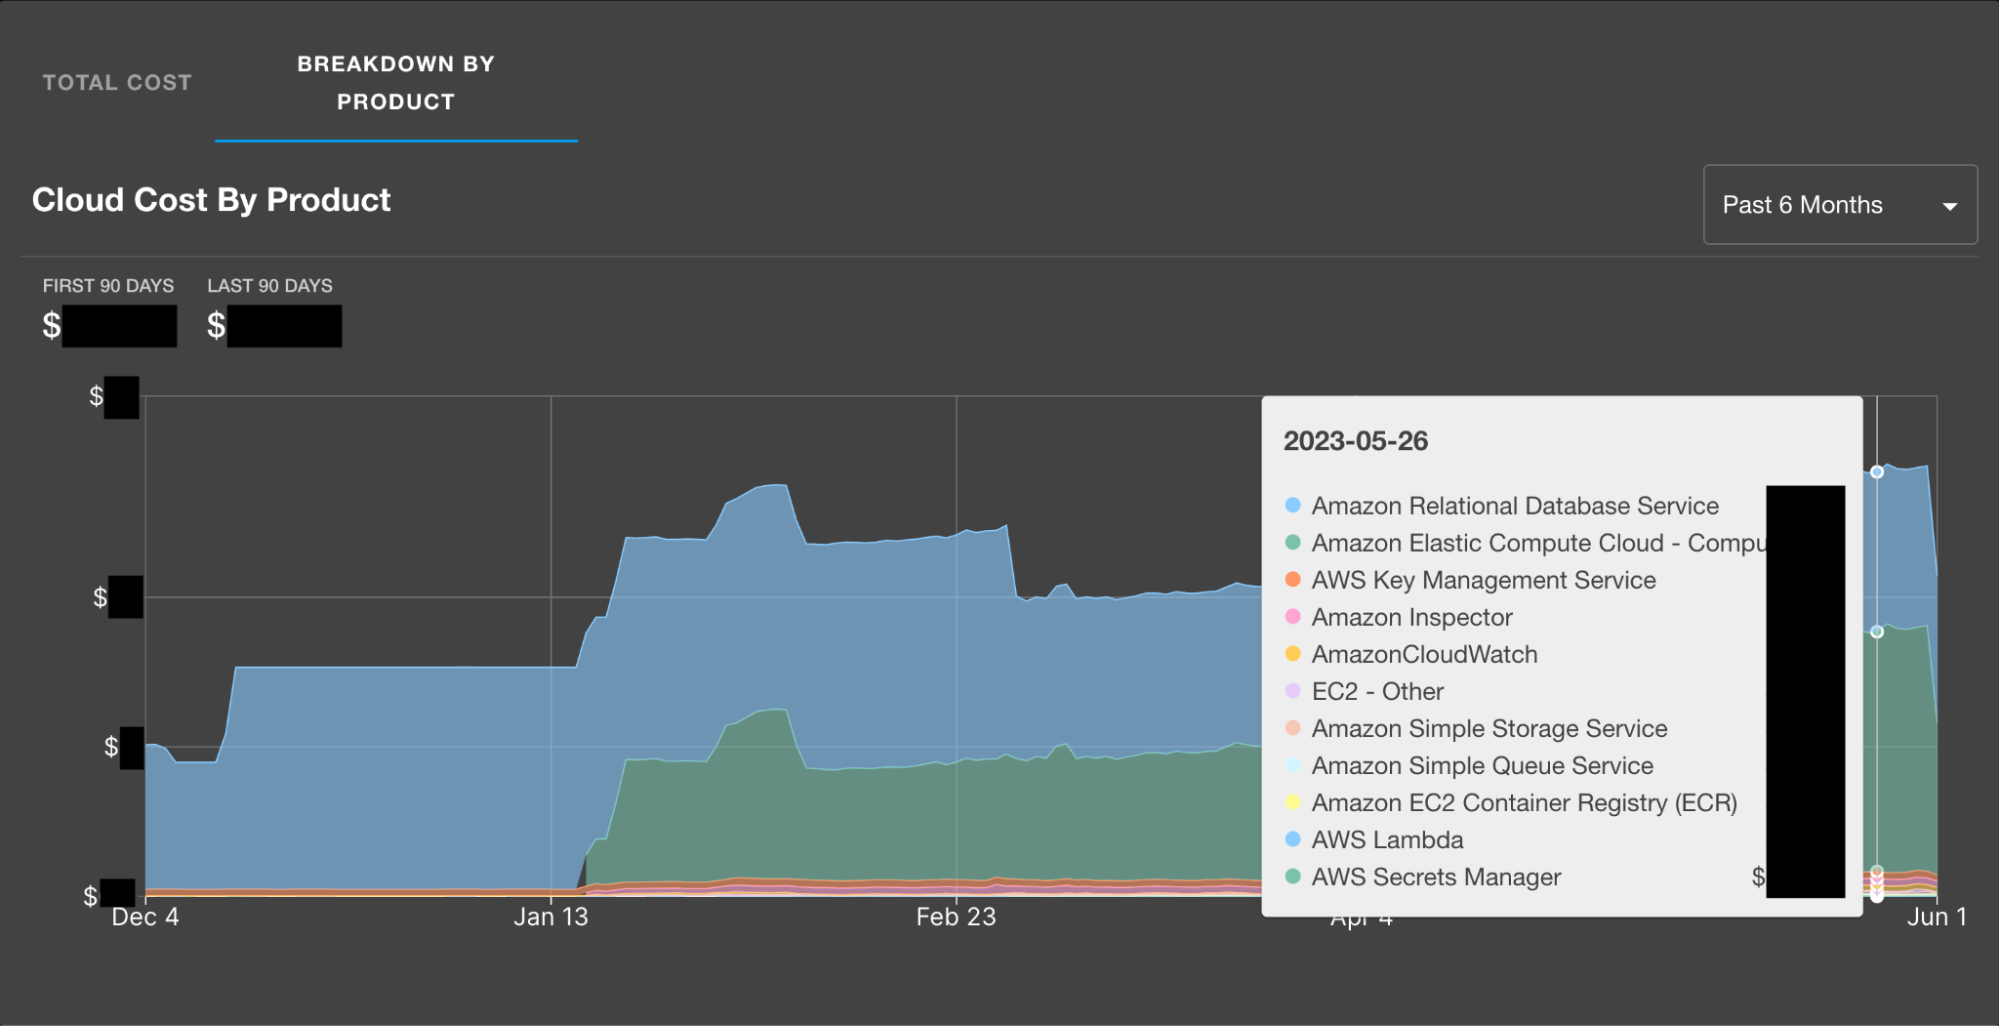Click the orange AWS Key Management Service dot

pos(1292,580)
